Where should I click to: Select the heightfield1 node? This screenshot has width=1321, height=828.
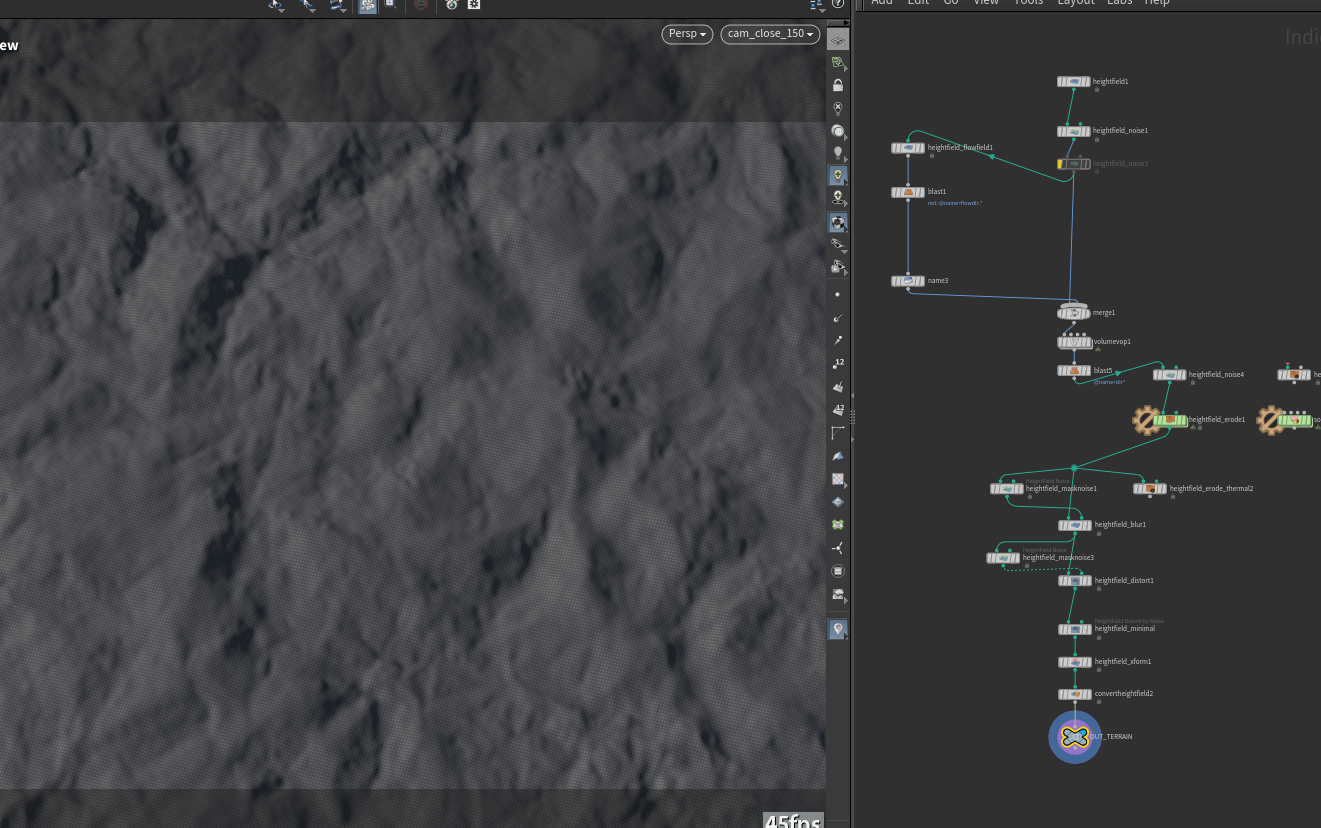point(1074,82)
